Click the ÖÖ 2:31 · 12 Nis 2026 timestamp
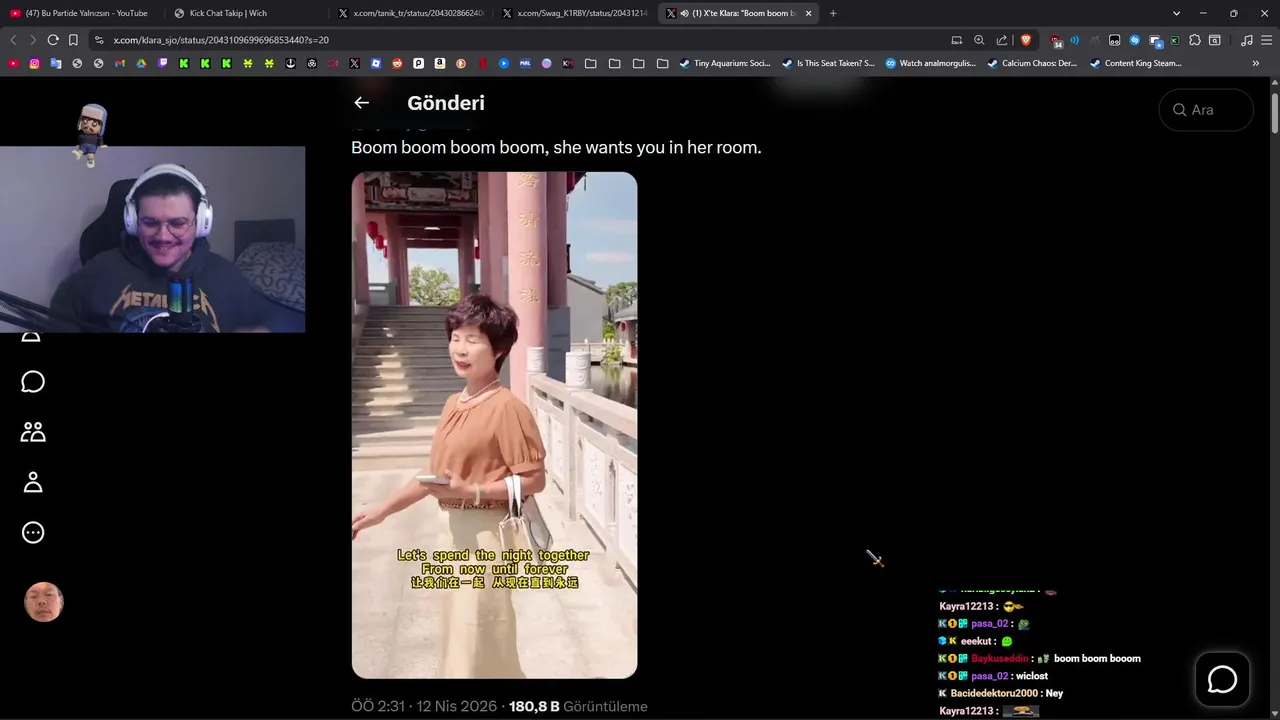The height and width of the screenshot is (720, 1280). 424,706
